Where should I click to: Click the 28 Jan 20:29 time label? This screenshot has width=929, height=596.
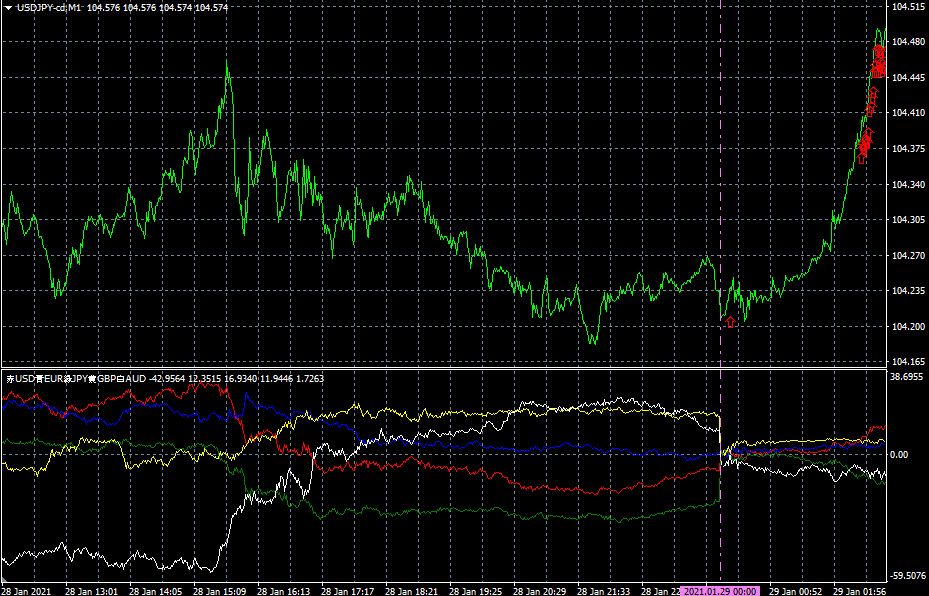click(x=539, y=591)
